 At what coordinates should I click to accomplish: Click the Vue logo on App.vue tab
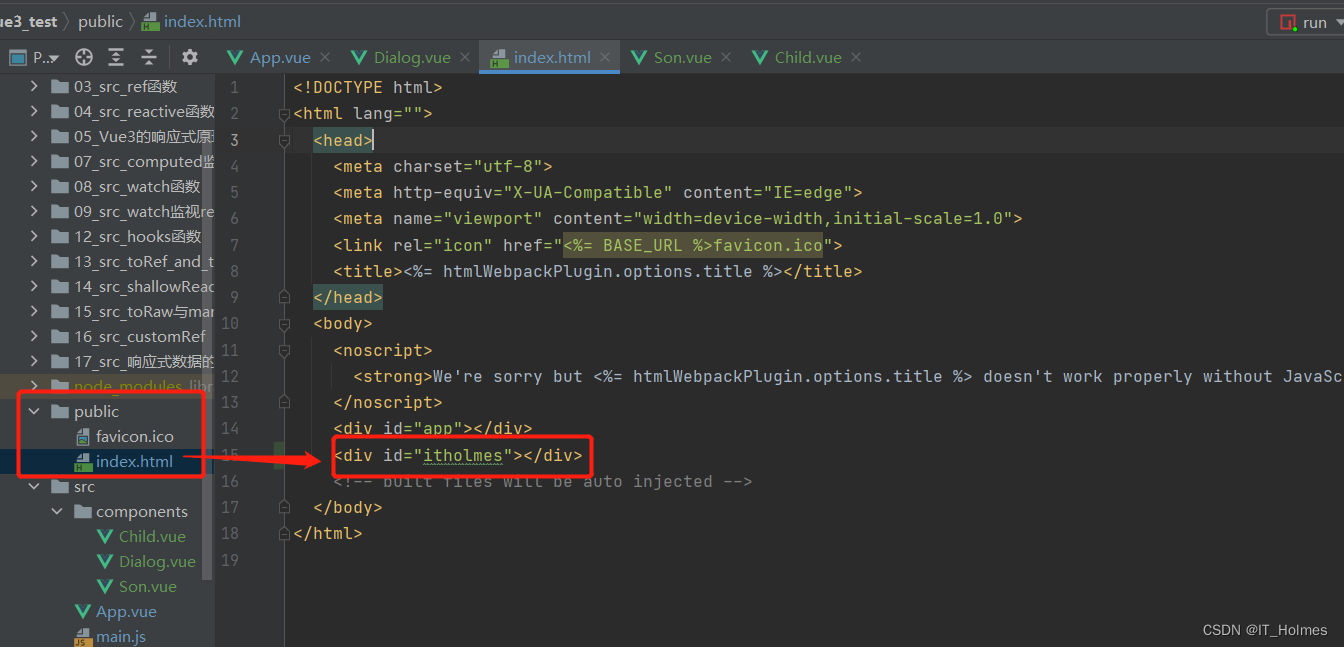[235, 57]
